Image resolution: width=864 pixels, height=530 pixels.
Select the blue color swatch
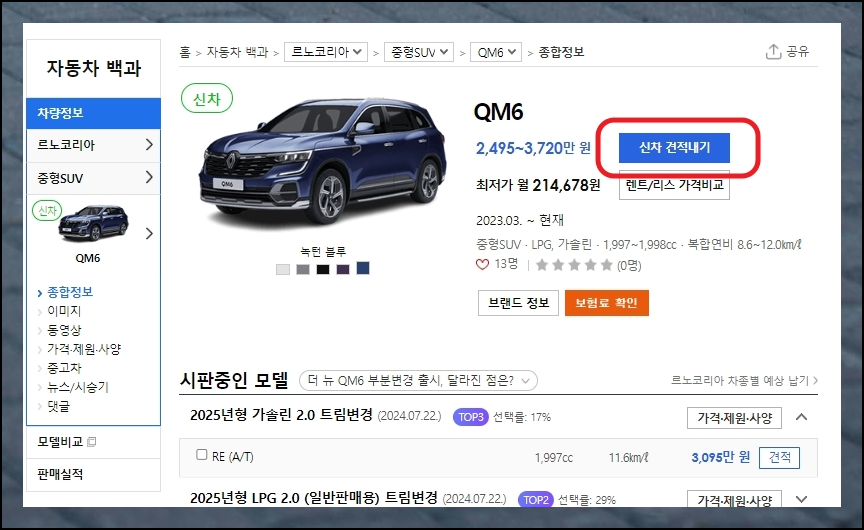tap(363, 268)
